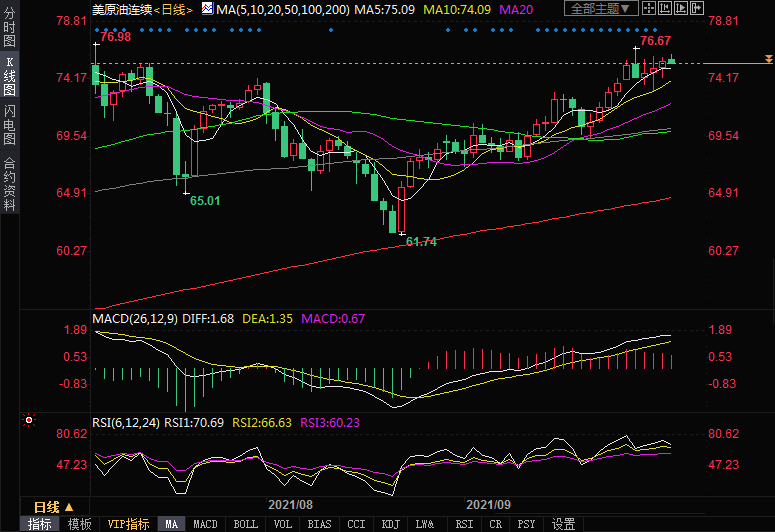Image resolution: width=775 pixels, height=532 pixels.
Task: Click the MA20 magenta legend label
Action: [x=516, y=9]
